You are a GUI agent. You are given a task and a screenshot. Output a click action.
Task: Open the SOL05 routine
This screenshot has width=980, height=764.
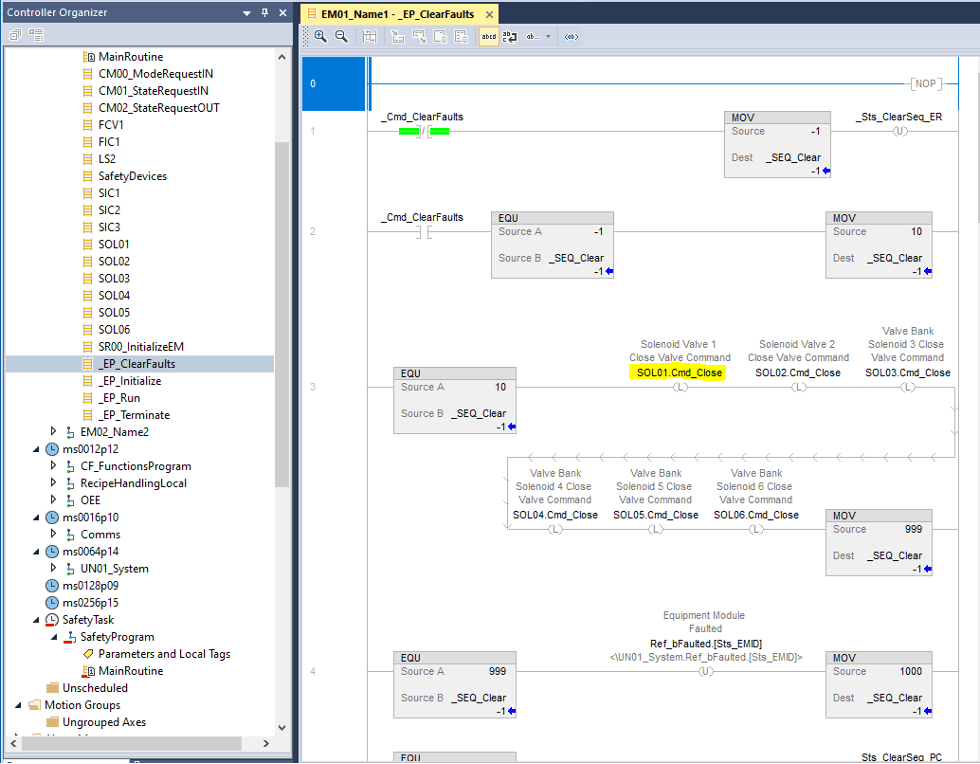(114, 313)
